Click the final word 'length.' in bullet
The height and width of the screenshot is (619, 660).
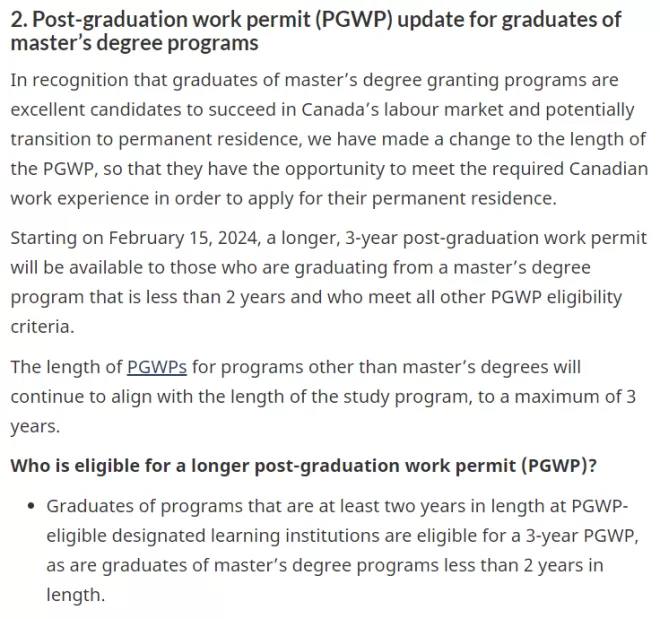point(75,595)
